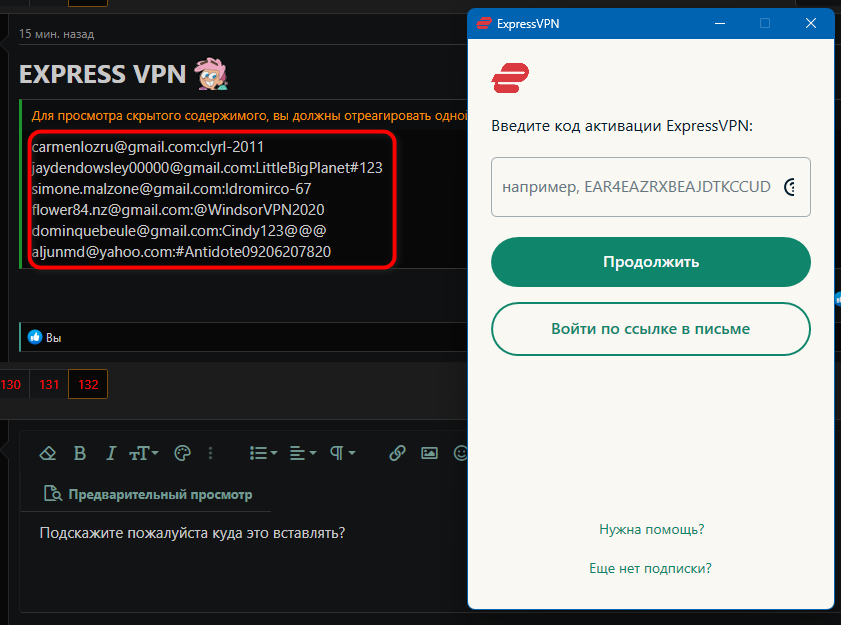Image resolution: width=841 pixels, height=625 pixels.
Task: Open the paragraph format dropdown
Action: click(343, 453)
